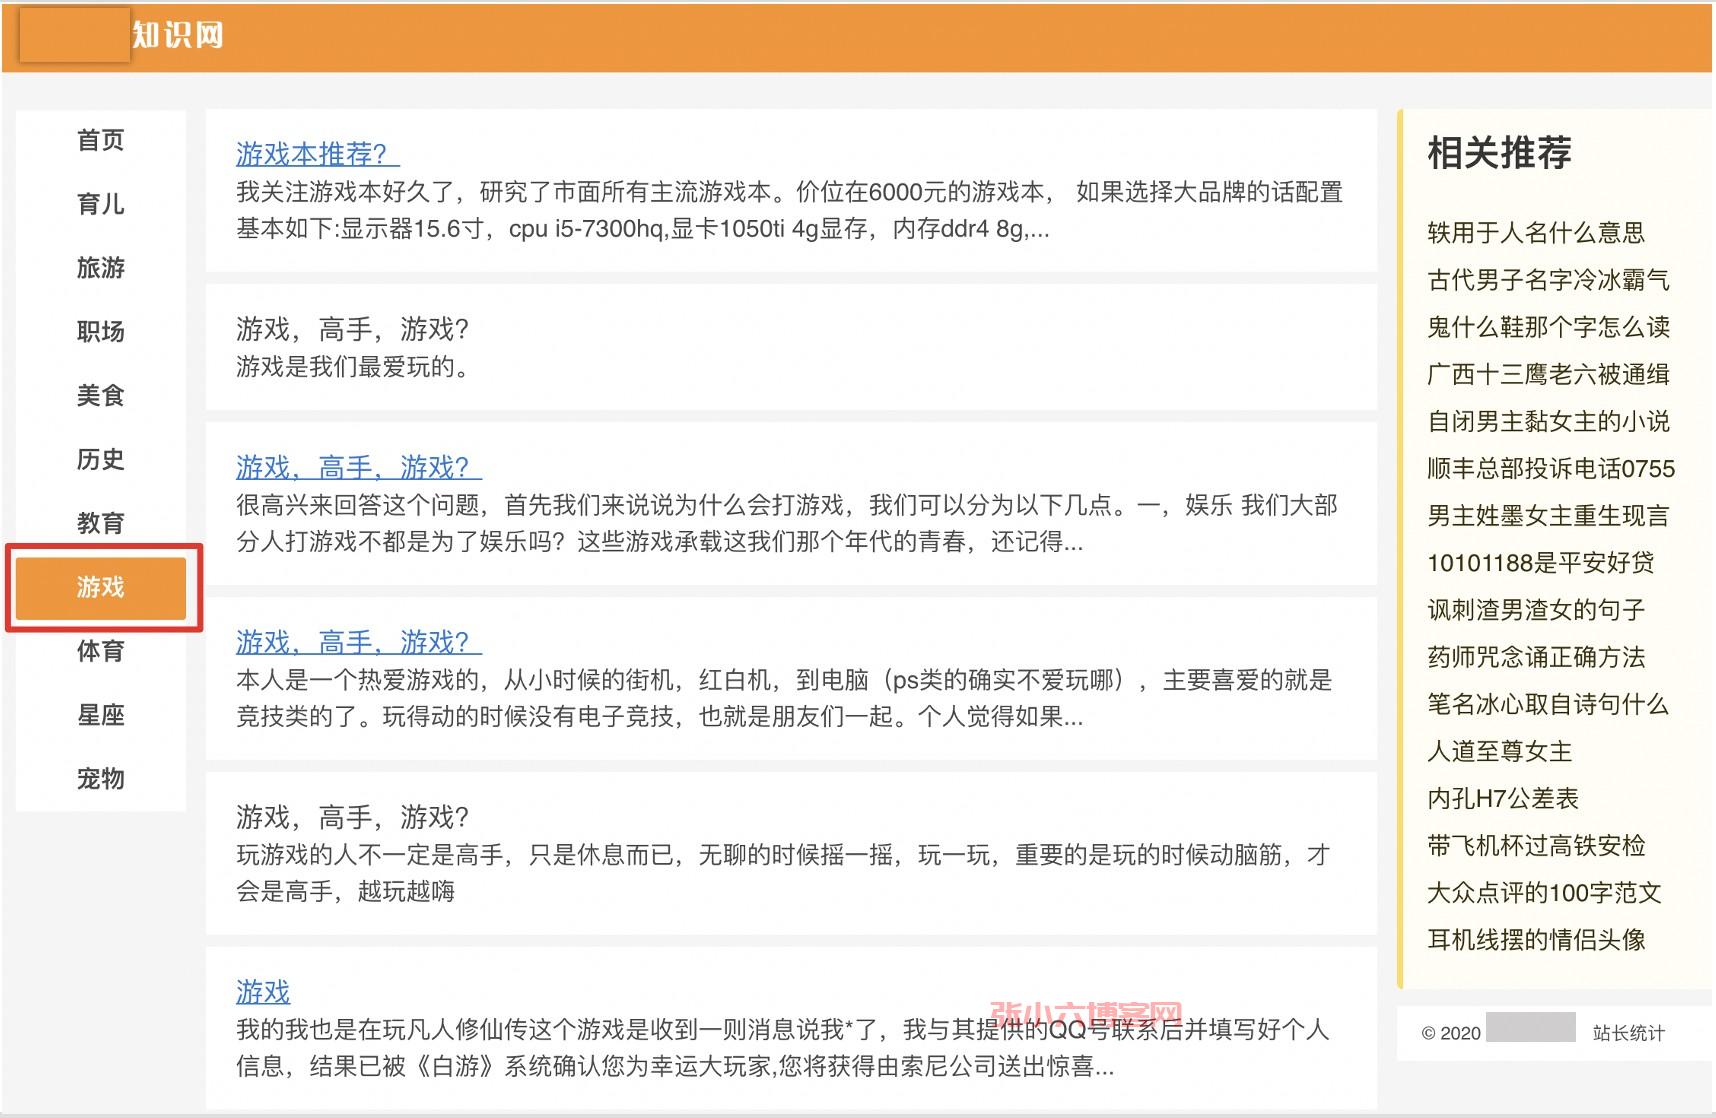Click the summary starting 玩游戏的人不一定是高手

coord(783,873)
